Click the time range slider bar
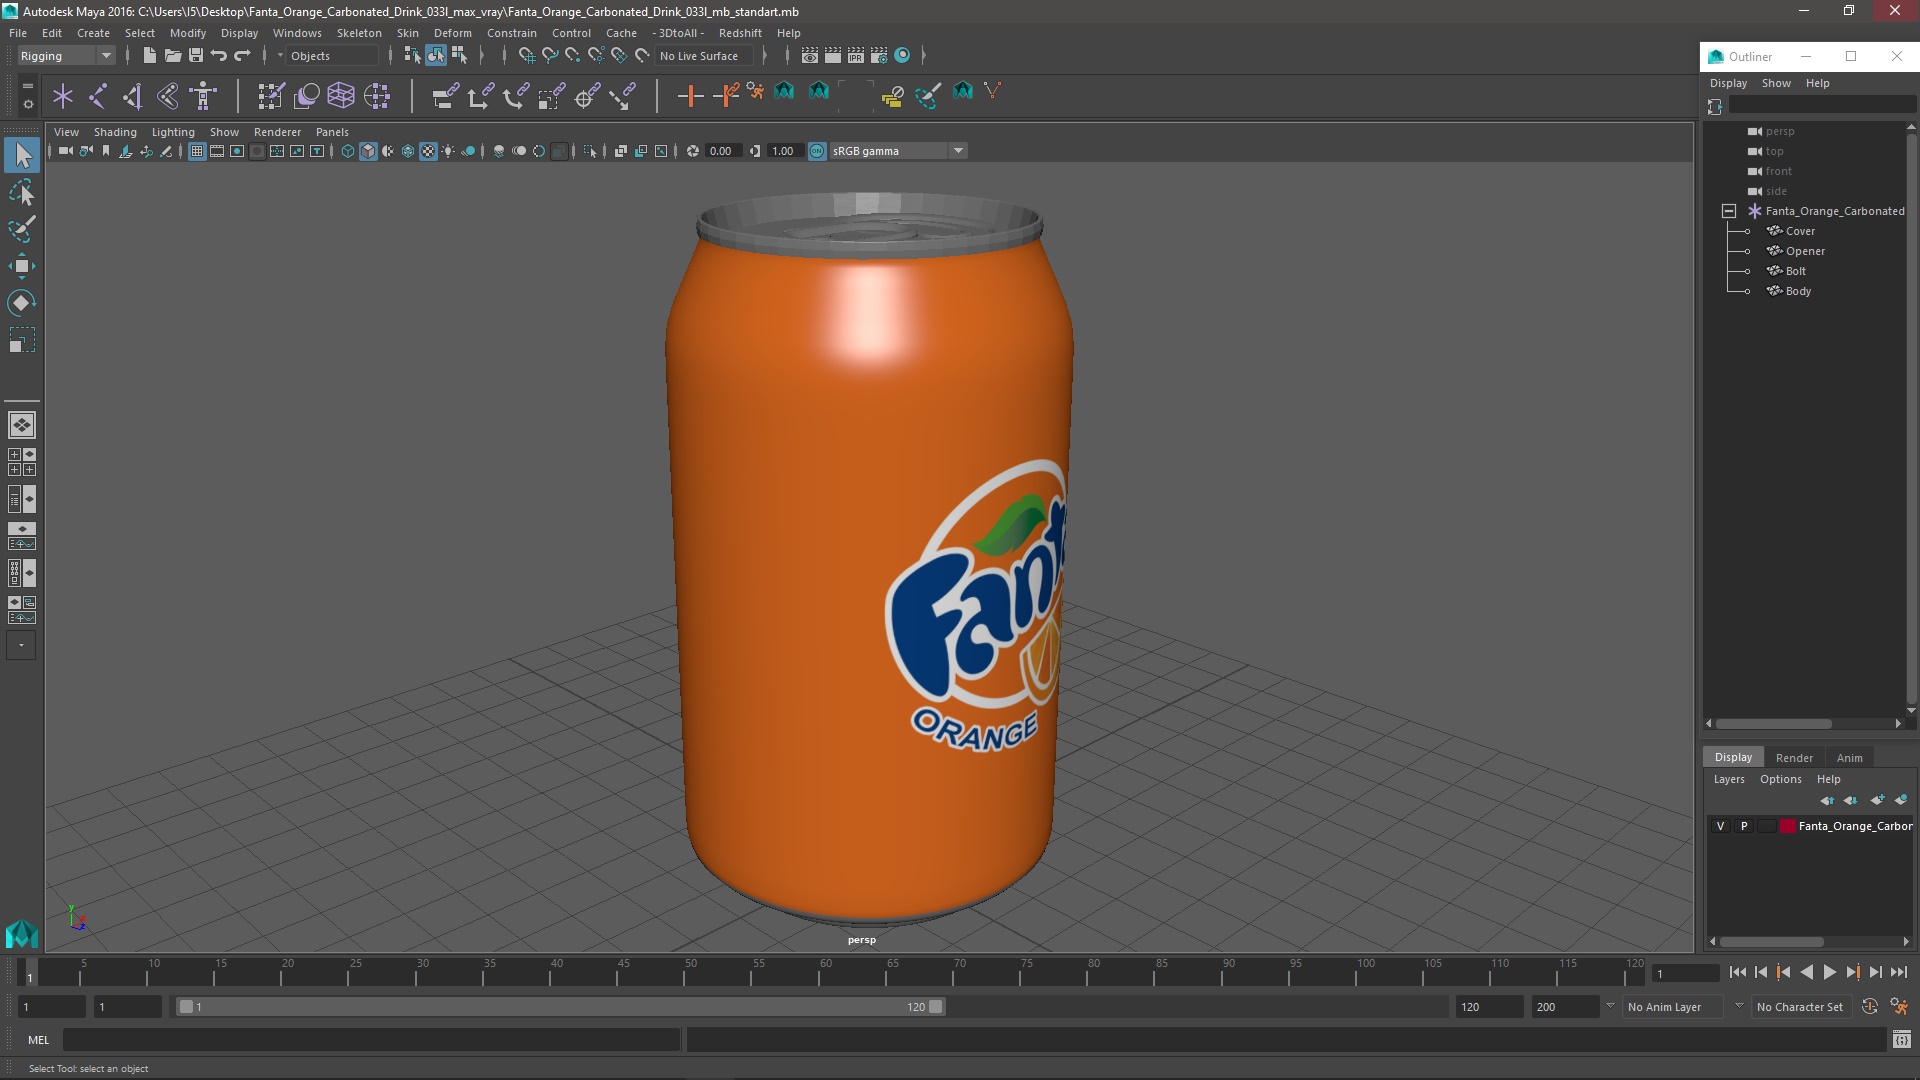This screenshot has width=1920, height=1080. pyautogui.click(x=560, y=1007)
